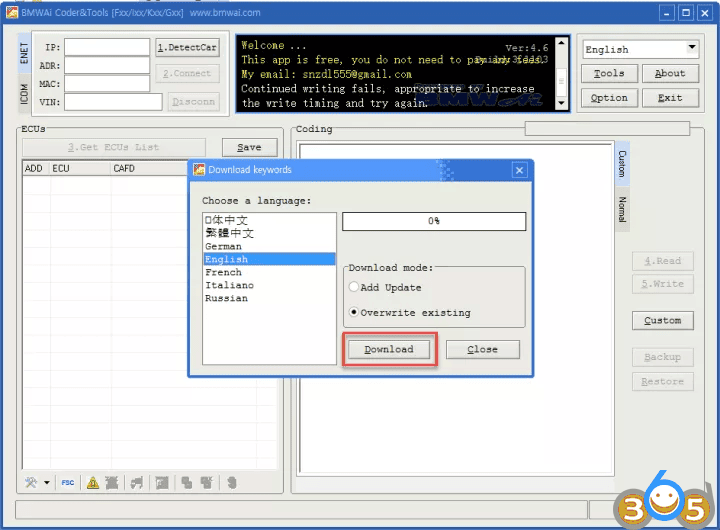Image resolution: width=720 pixels, height=530 pixels.
Task: Select English in the language list
Action: [x=269, y=259]
